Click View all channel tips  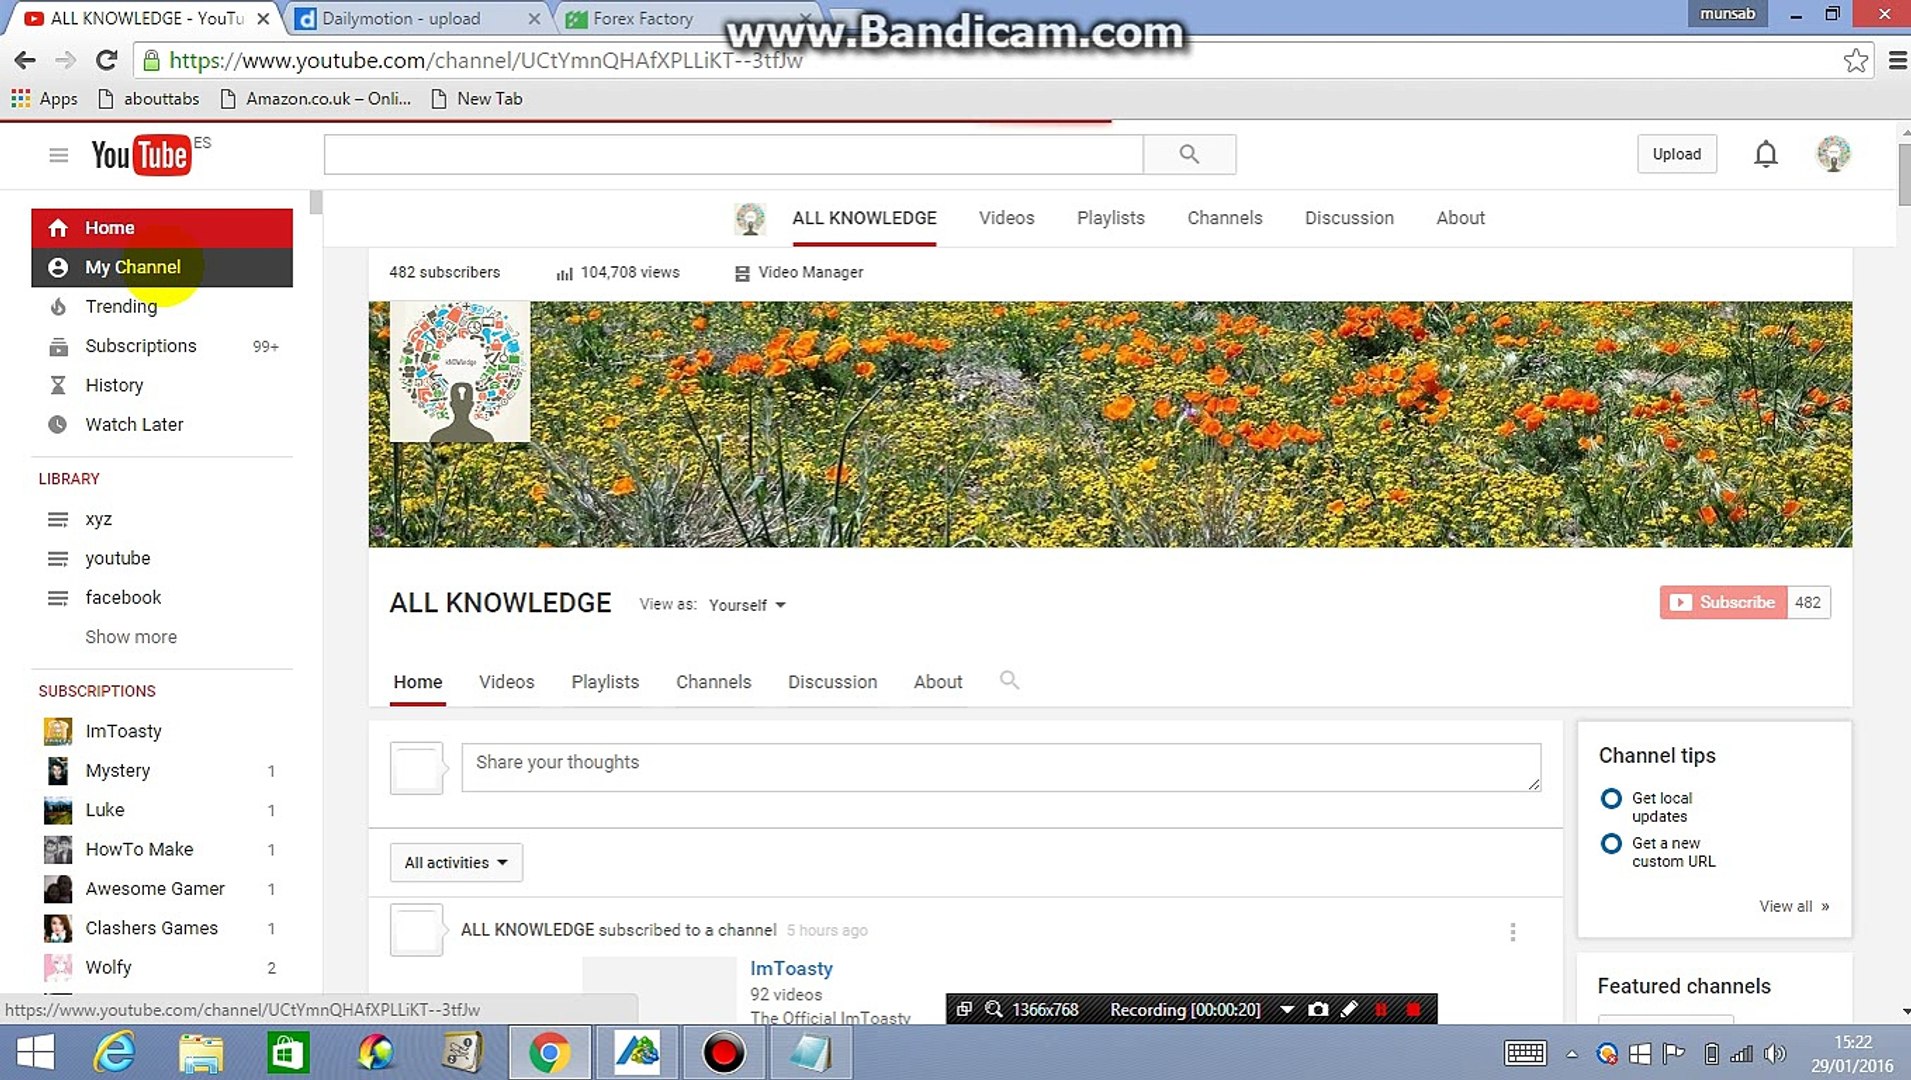pyautogui.click(x=1794, y=906)
